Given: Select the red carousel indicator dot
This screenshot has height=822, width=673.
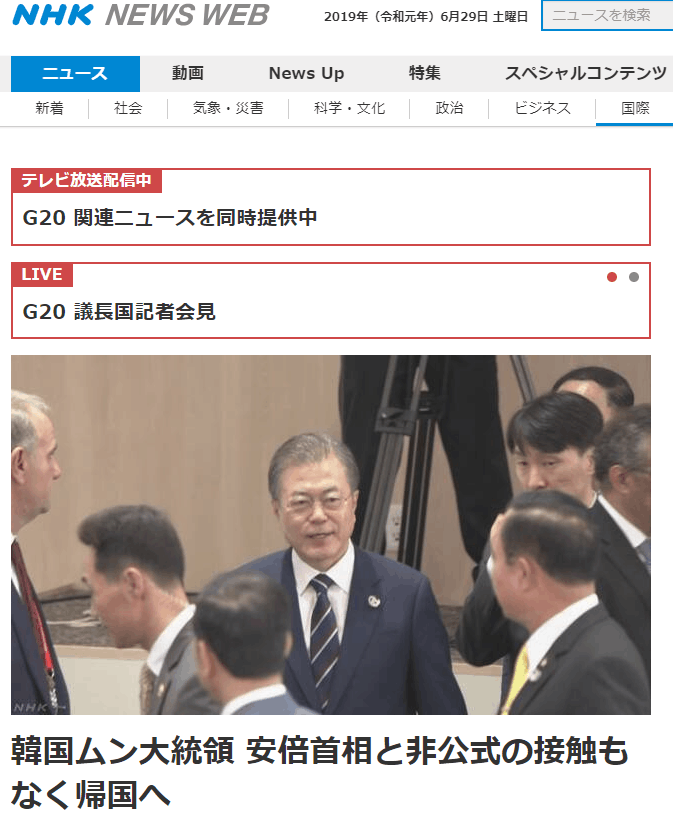Looking at the screenshot, I should point(612,277).
